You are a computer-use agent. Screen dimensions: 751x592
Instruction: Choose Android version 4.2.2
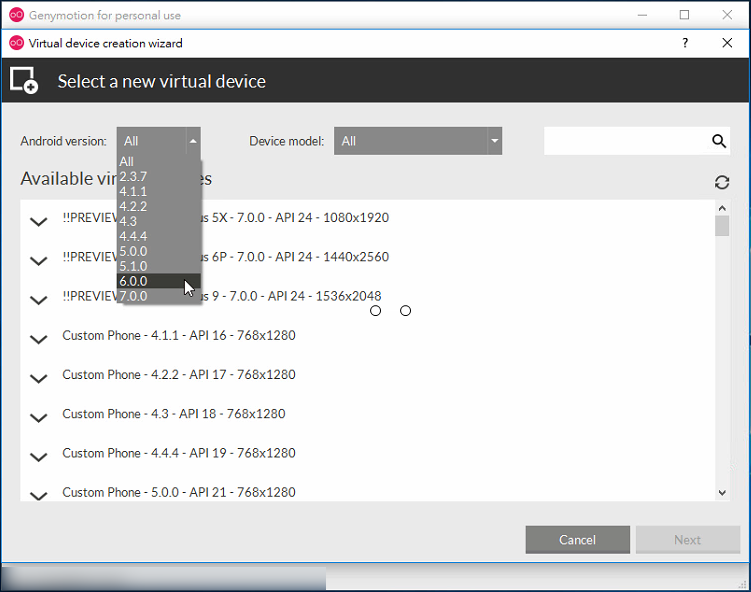[x=159, y=206]
